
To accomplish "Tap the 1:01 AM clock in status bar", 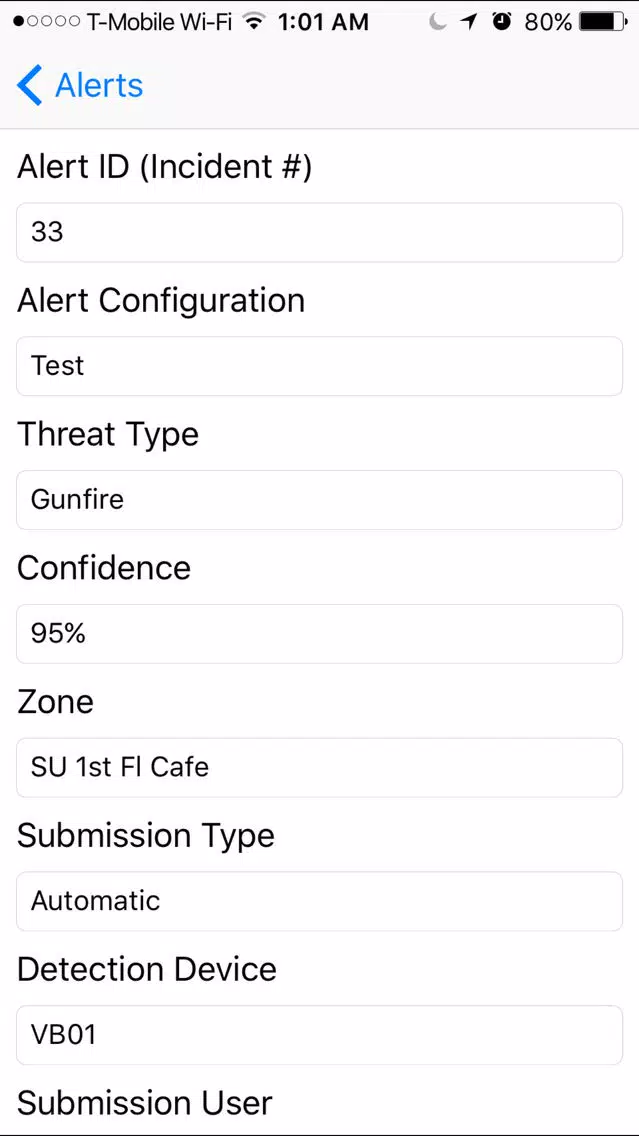I will (x=323, y=22).
